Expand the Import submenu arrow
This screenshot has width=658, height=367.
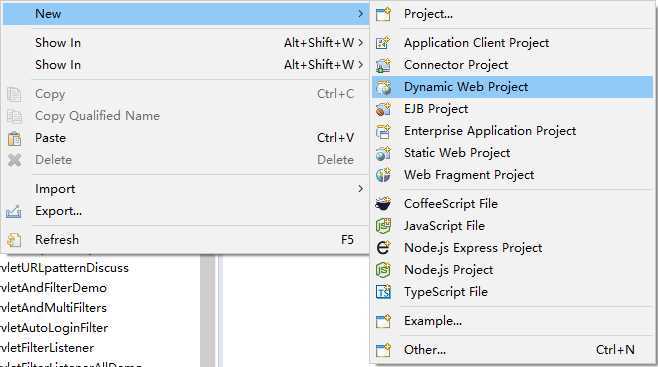[360, 189]
